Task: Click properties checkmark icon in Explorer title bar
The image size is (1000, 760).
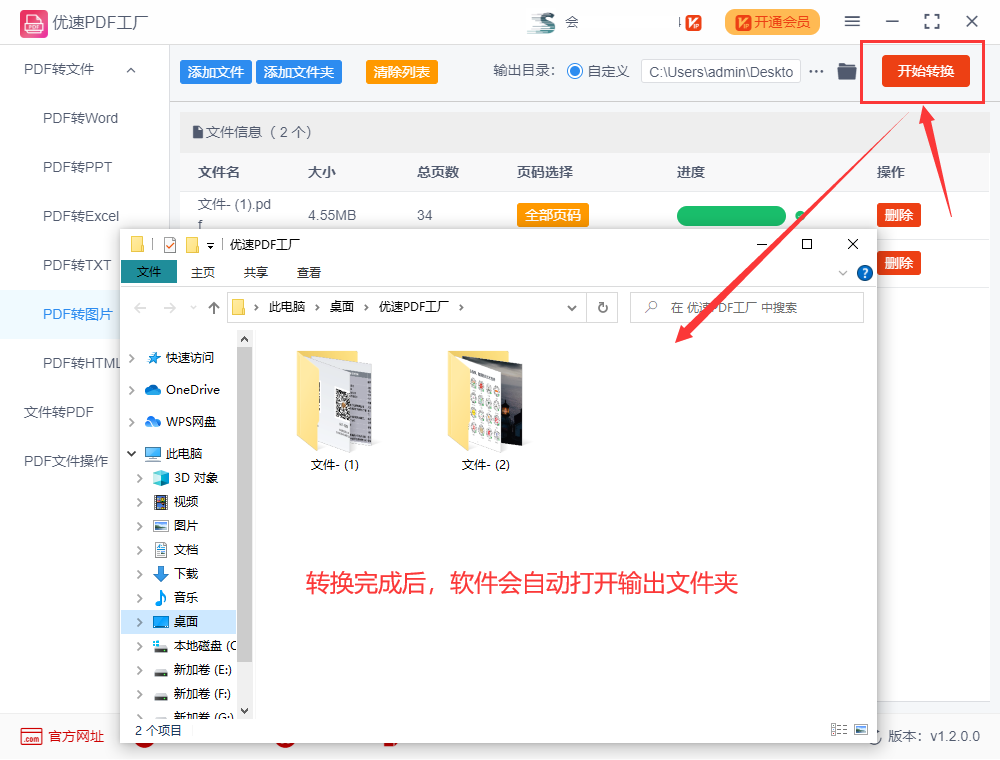Action: tap(170, 245)
